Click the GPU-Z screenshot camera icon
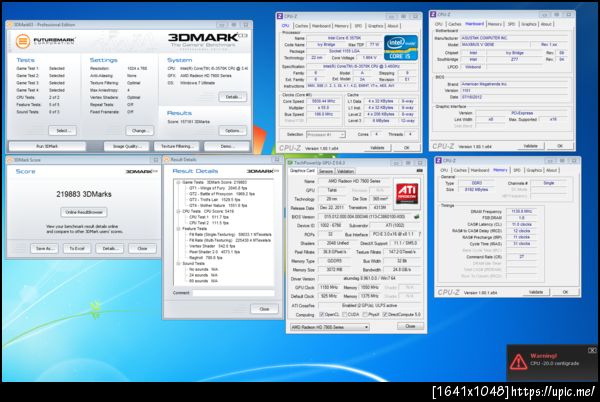Viewport: 600px width, 402px height. click(419, 171)
